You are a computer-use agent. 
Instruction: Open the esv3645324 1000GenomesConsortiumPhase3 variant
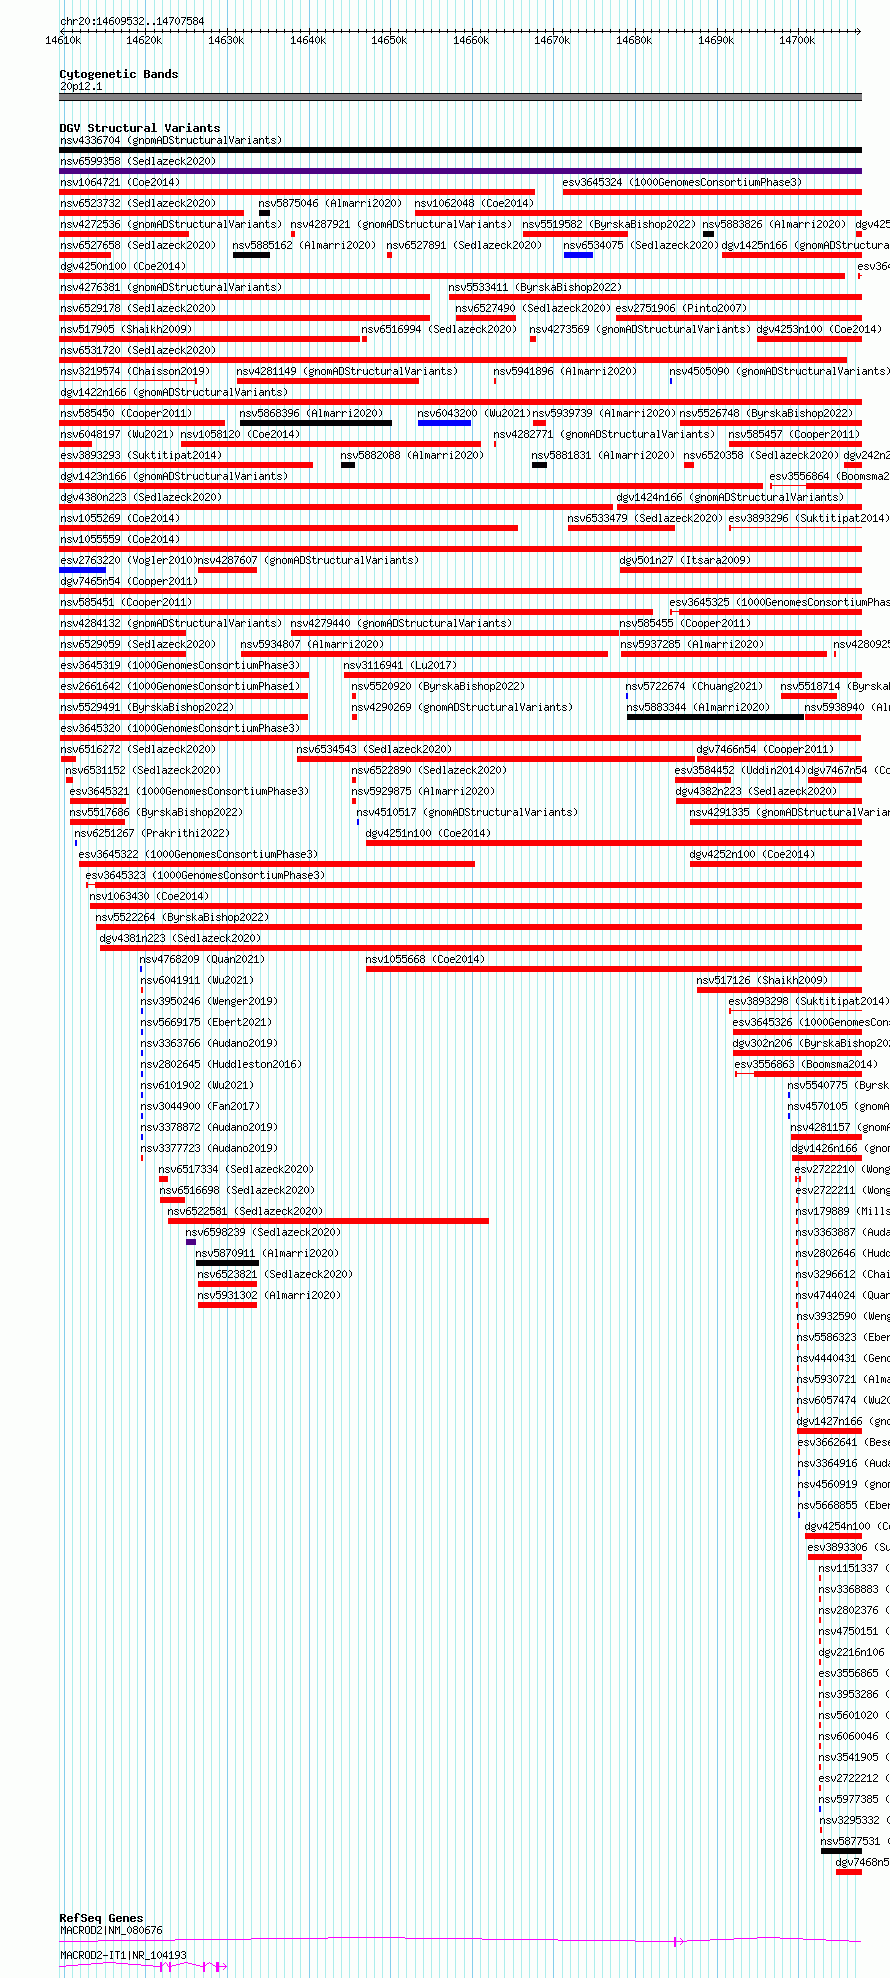682,182
